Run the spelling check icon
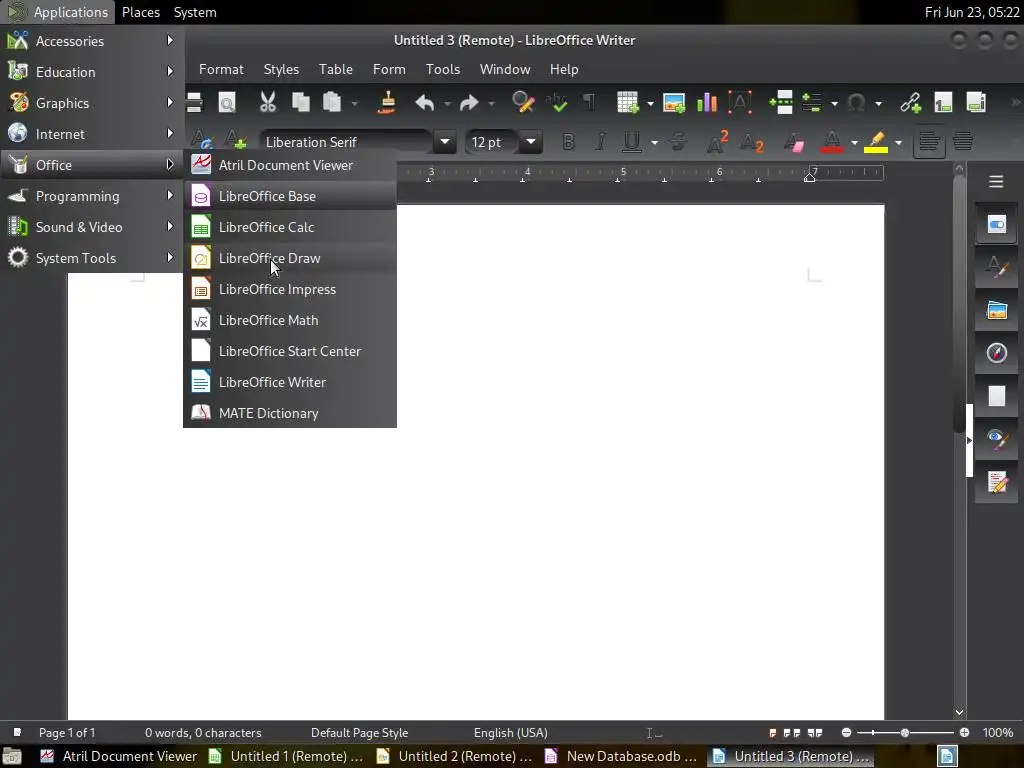1024x768 pixels. click(556, 103)
